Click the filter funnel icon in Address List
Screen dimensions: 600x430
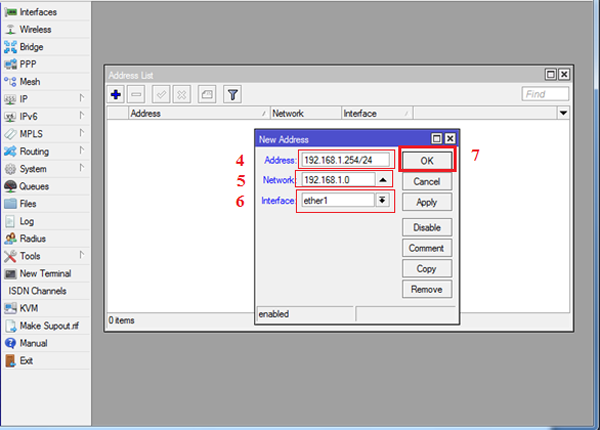tap(232, 94)
